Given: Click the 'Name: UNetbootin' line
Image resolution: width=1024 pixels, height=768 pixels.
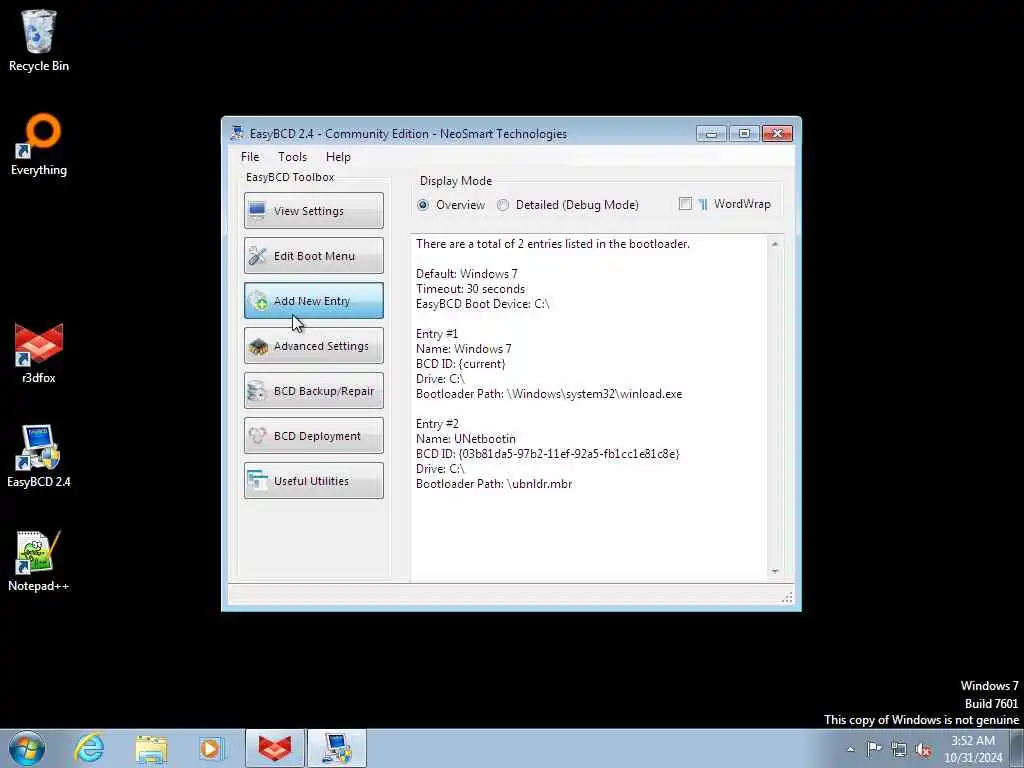Looking at the screenshot, I should coord(466,439).
